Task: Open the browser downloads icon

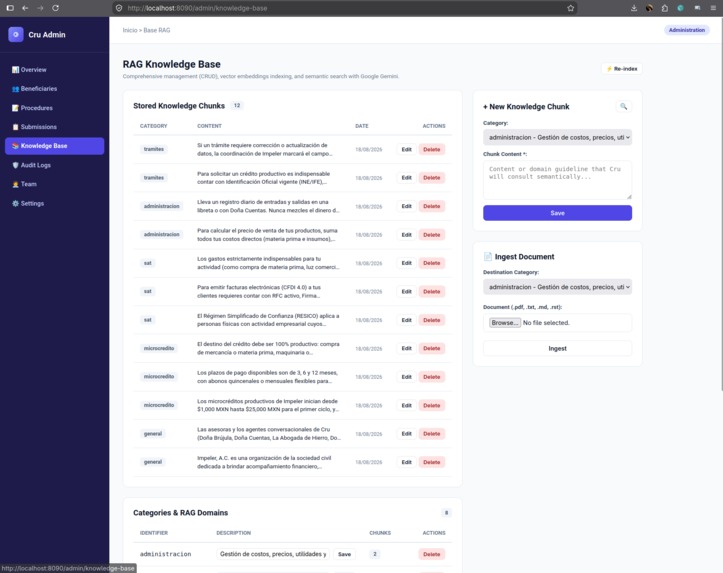Action: 634,8
